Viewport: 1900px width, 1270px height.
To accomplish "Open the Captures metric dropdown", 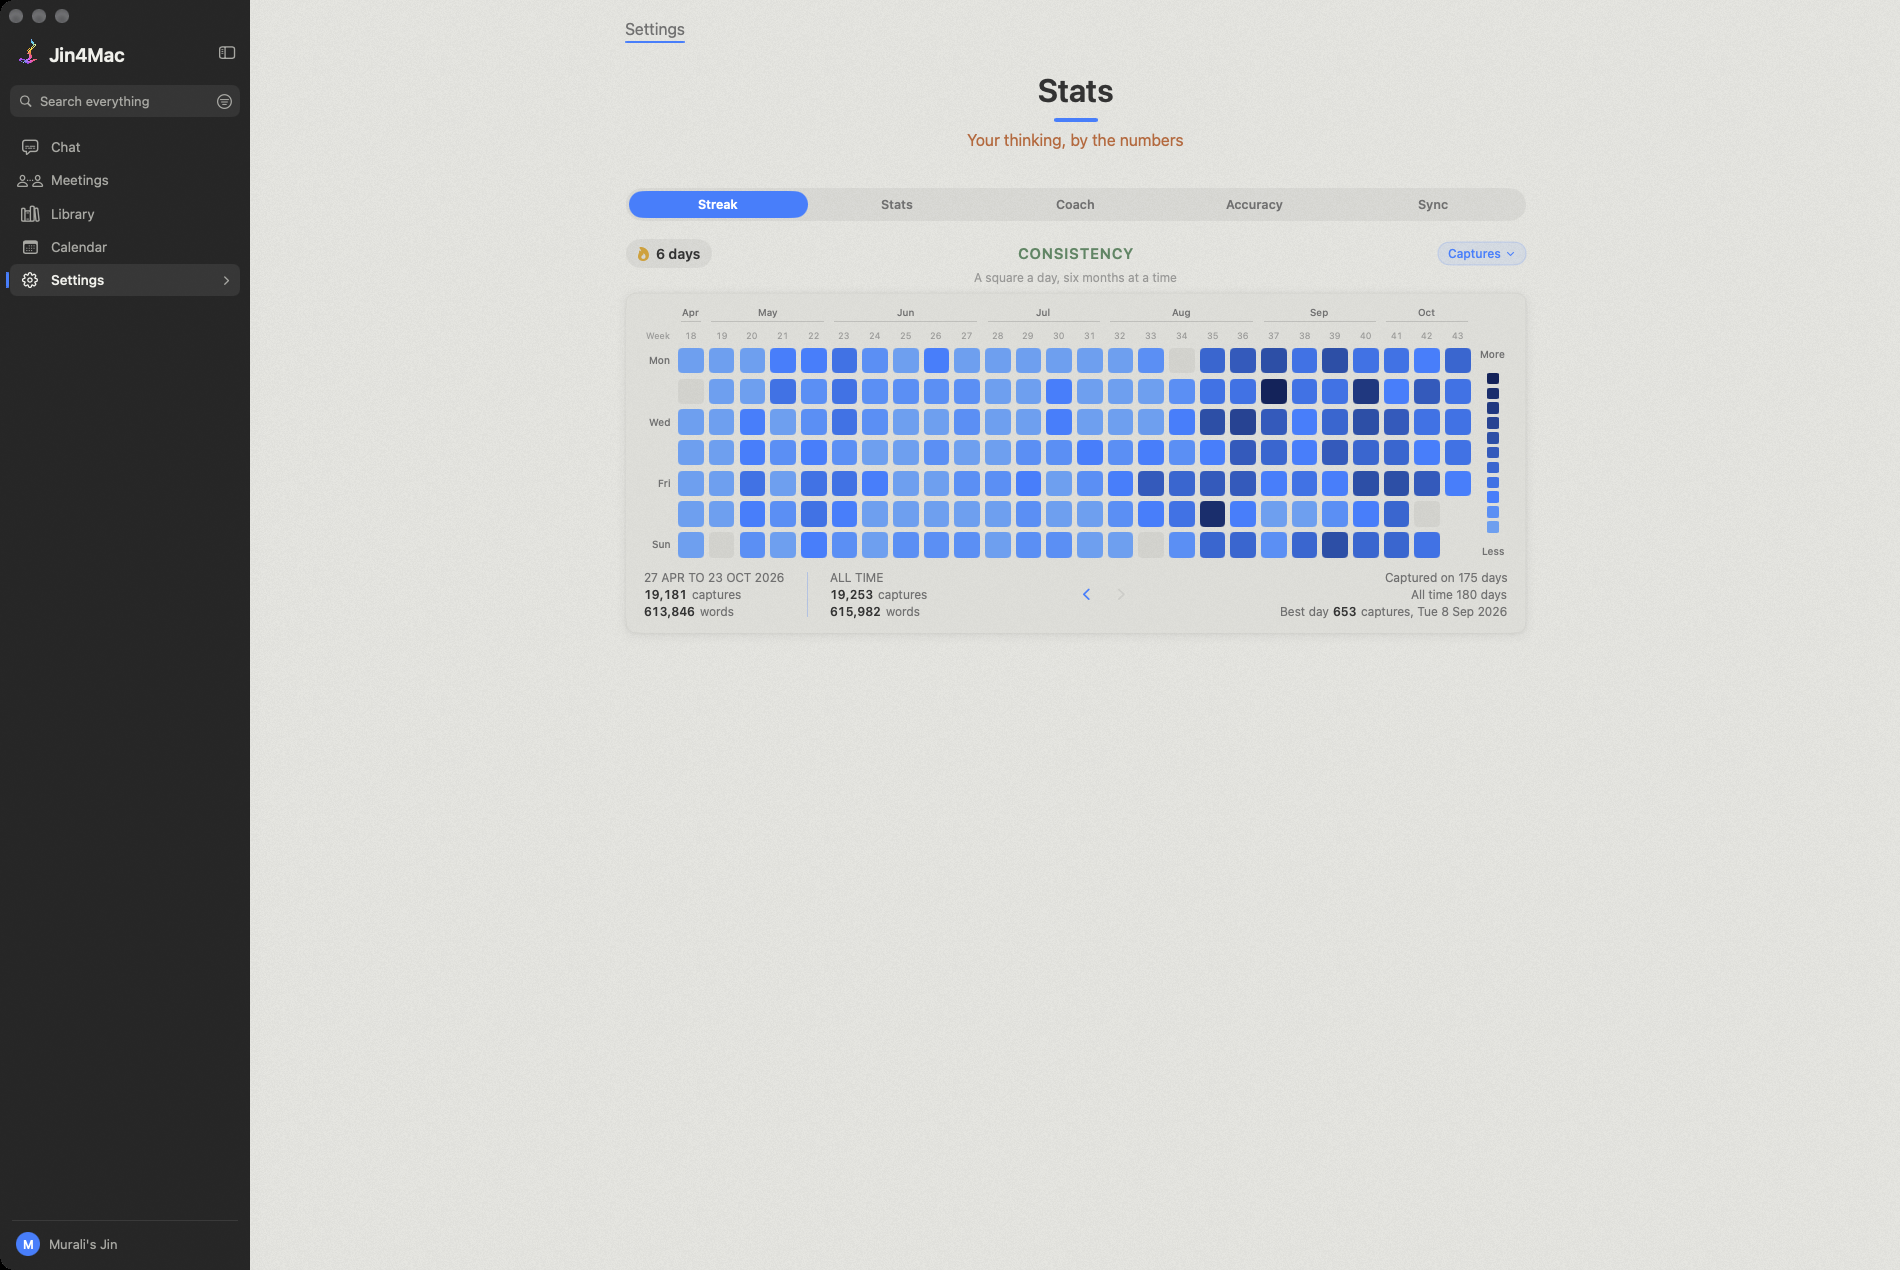I will [1481, 254].
